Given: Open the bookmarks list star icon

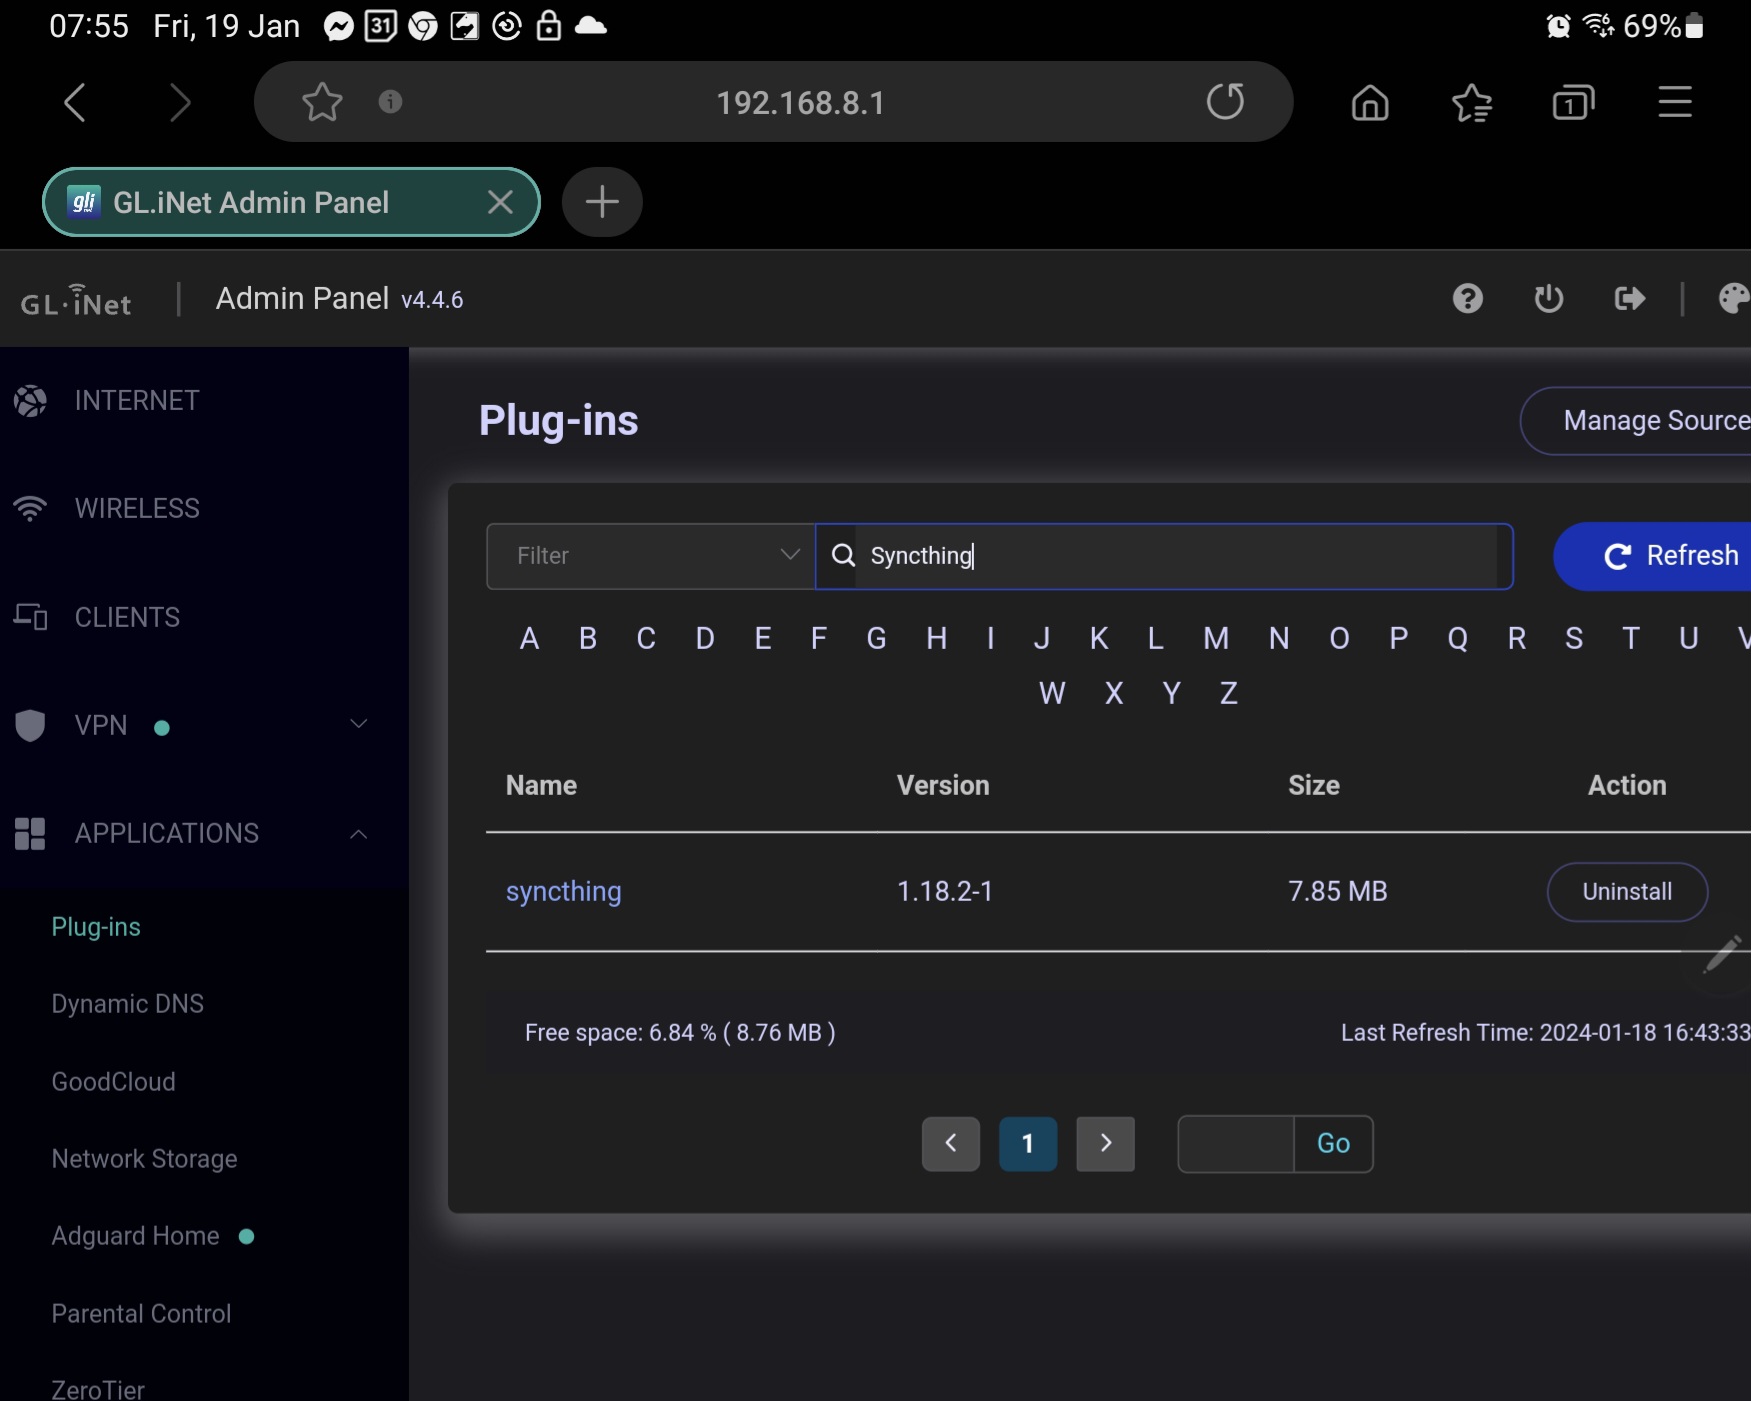Looking at the screenshot, I should click(1471, 102).
